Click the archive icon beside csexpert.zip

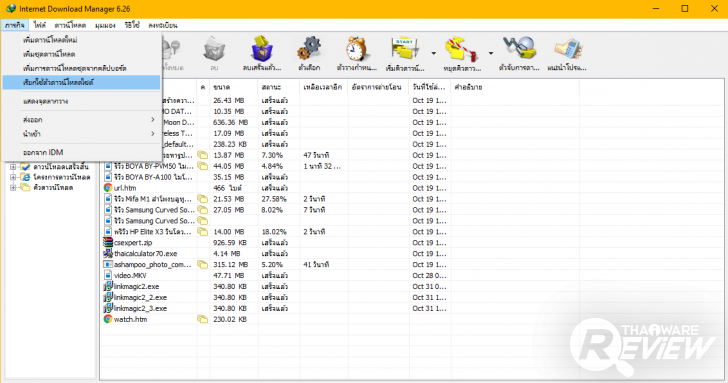pyautogui.click(x=108, y=242)
